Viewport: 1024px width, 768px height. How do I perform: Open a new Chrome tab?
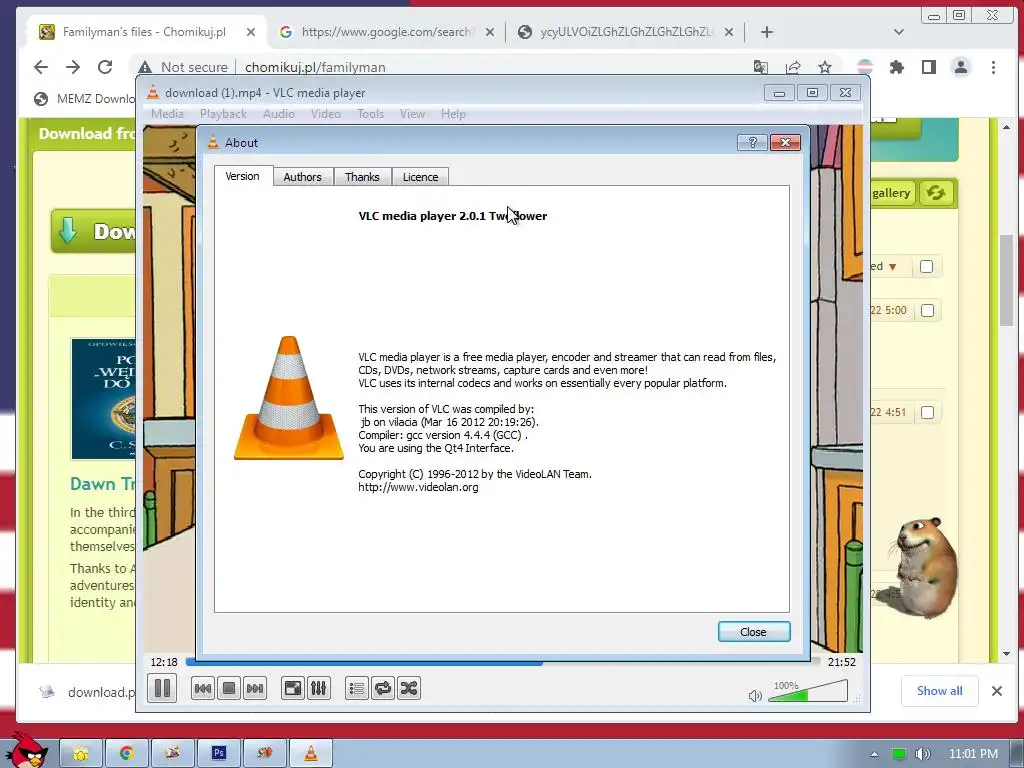pos(767,32)
